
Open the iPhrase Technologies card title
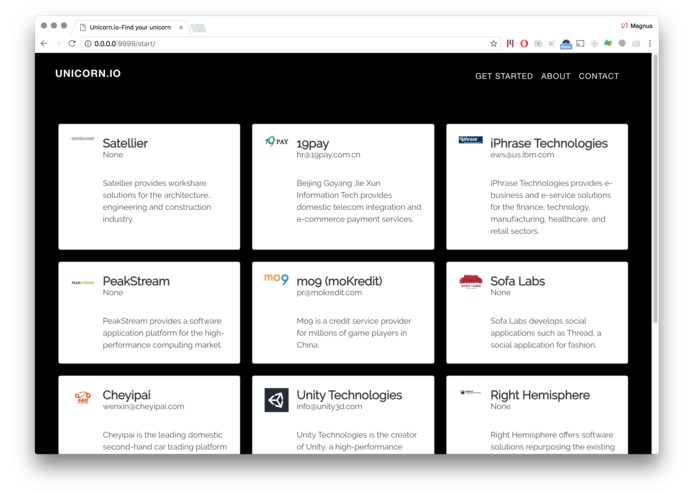click(x=549, y=143)
